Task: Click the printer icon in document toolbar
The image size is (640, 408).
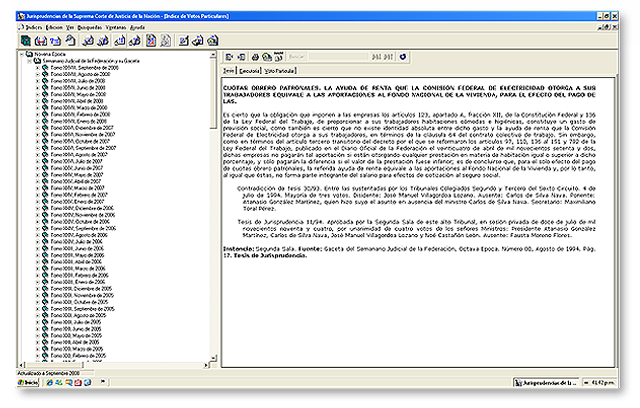Action: (x=255, y=57)
